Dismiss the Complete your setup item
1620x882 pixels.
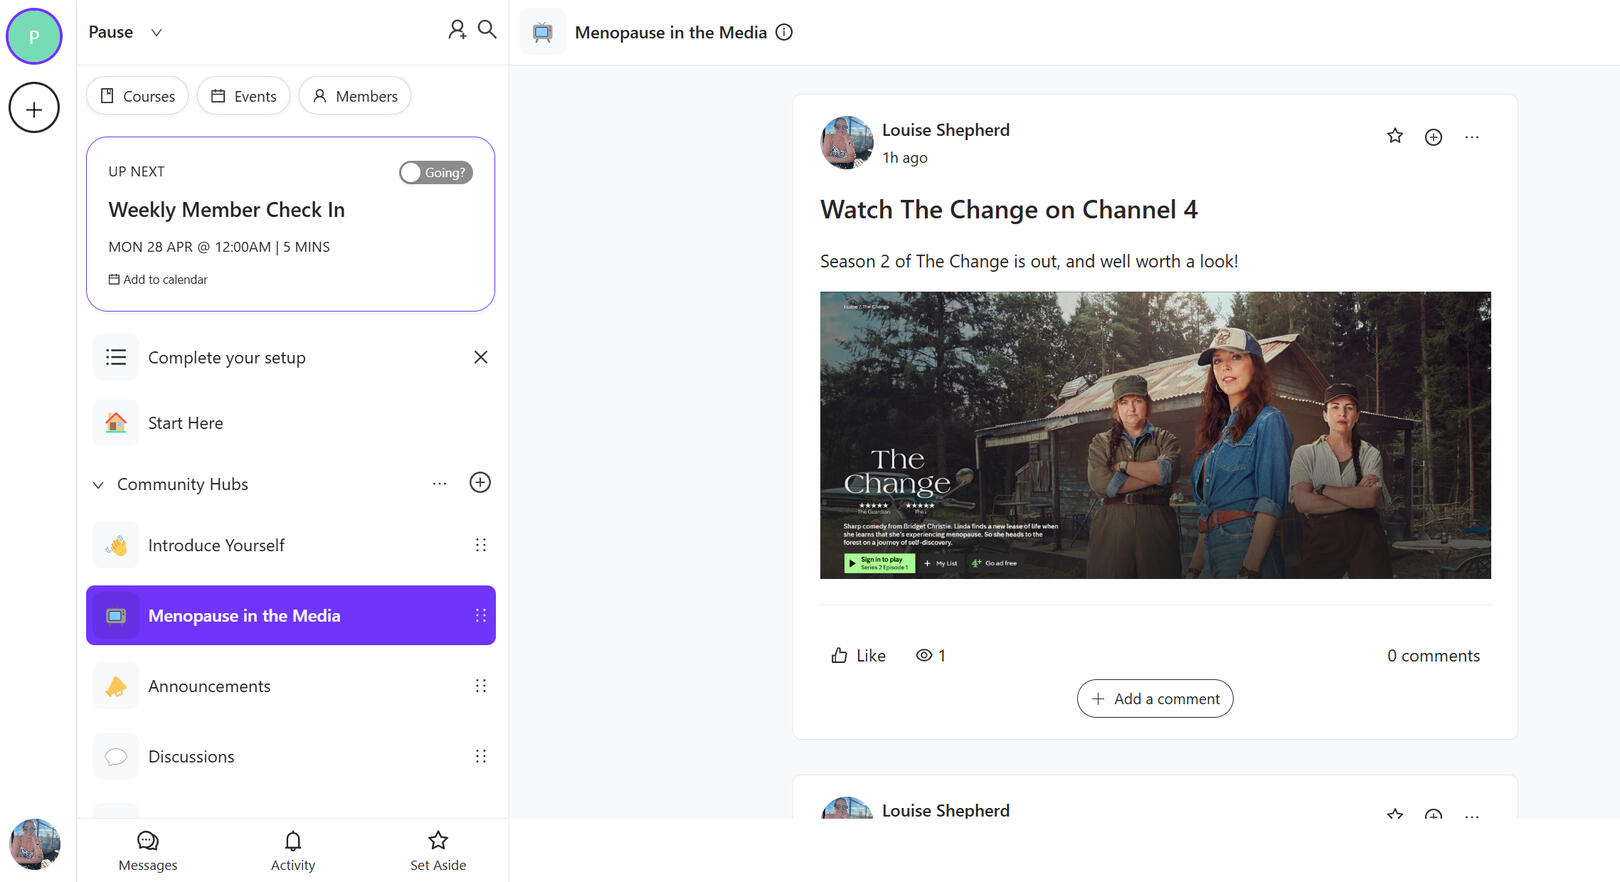481,357
